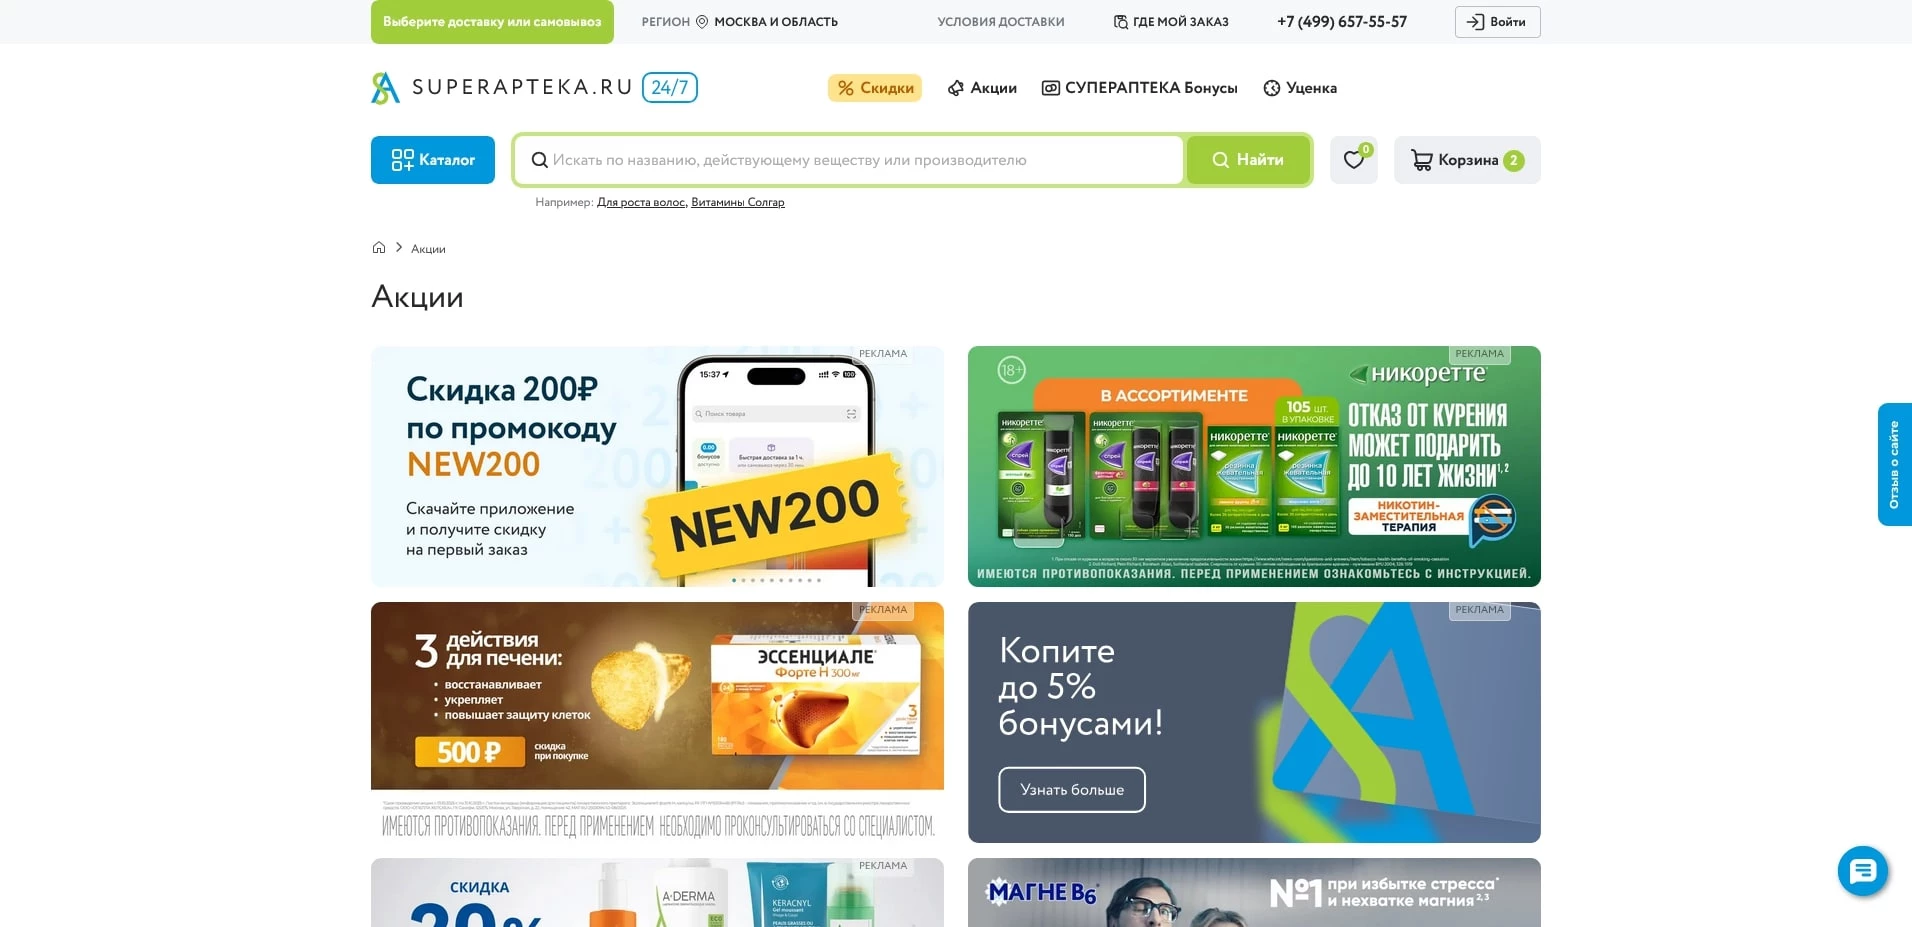This screenshot has height=927, width=1912.
Task: Click the home breadcrumb icon
Action: (379, 248)
